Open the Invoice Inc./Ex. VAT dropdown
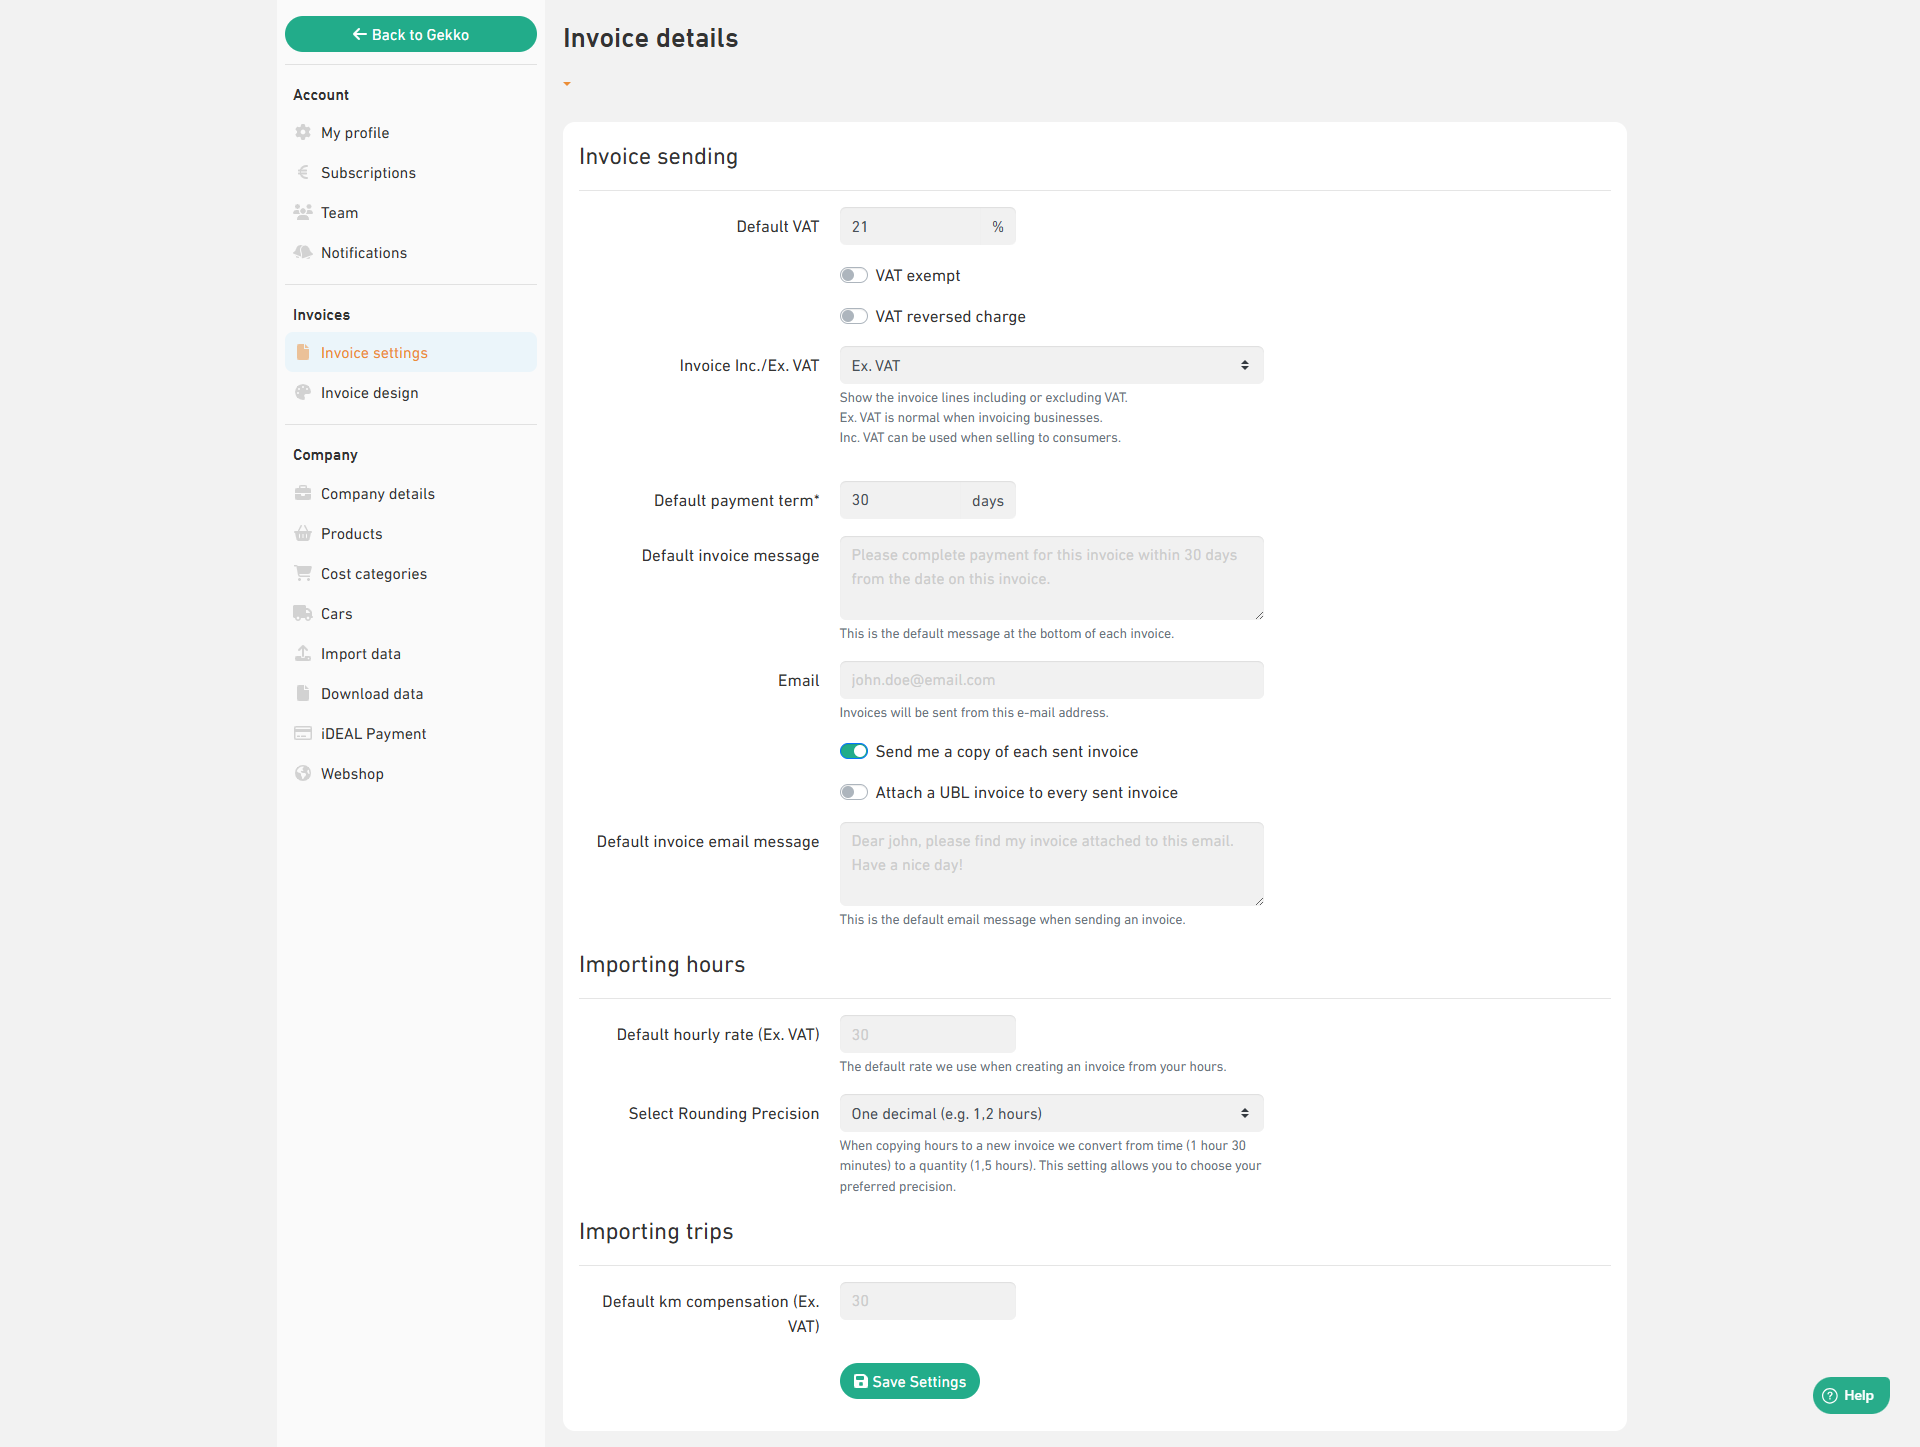This screenshot has width=1920, height=1447. pos(1050,365)
